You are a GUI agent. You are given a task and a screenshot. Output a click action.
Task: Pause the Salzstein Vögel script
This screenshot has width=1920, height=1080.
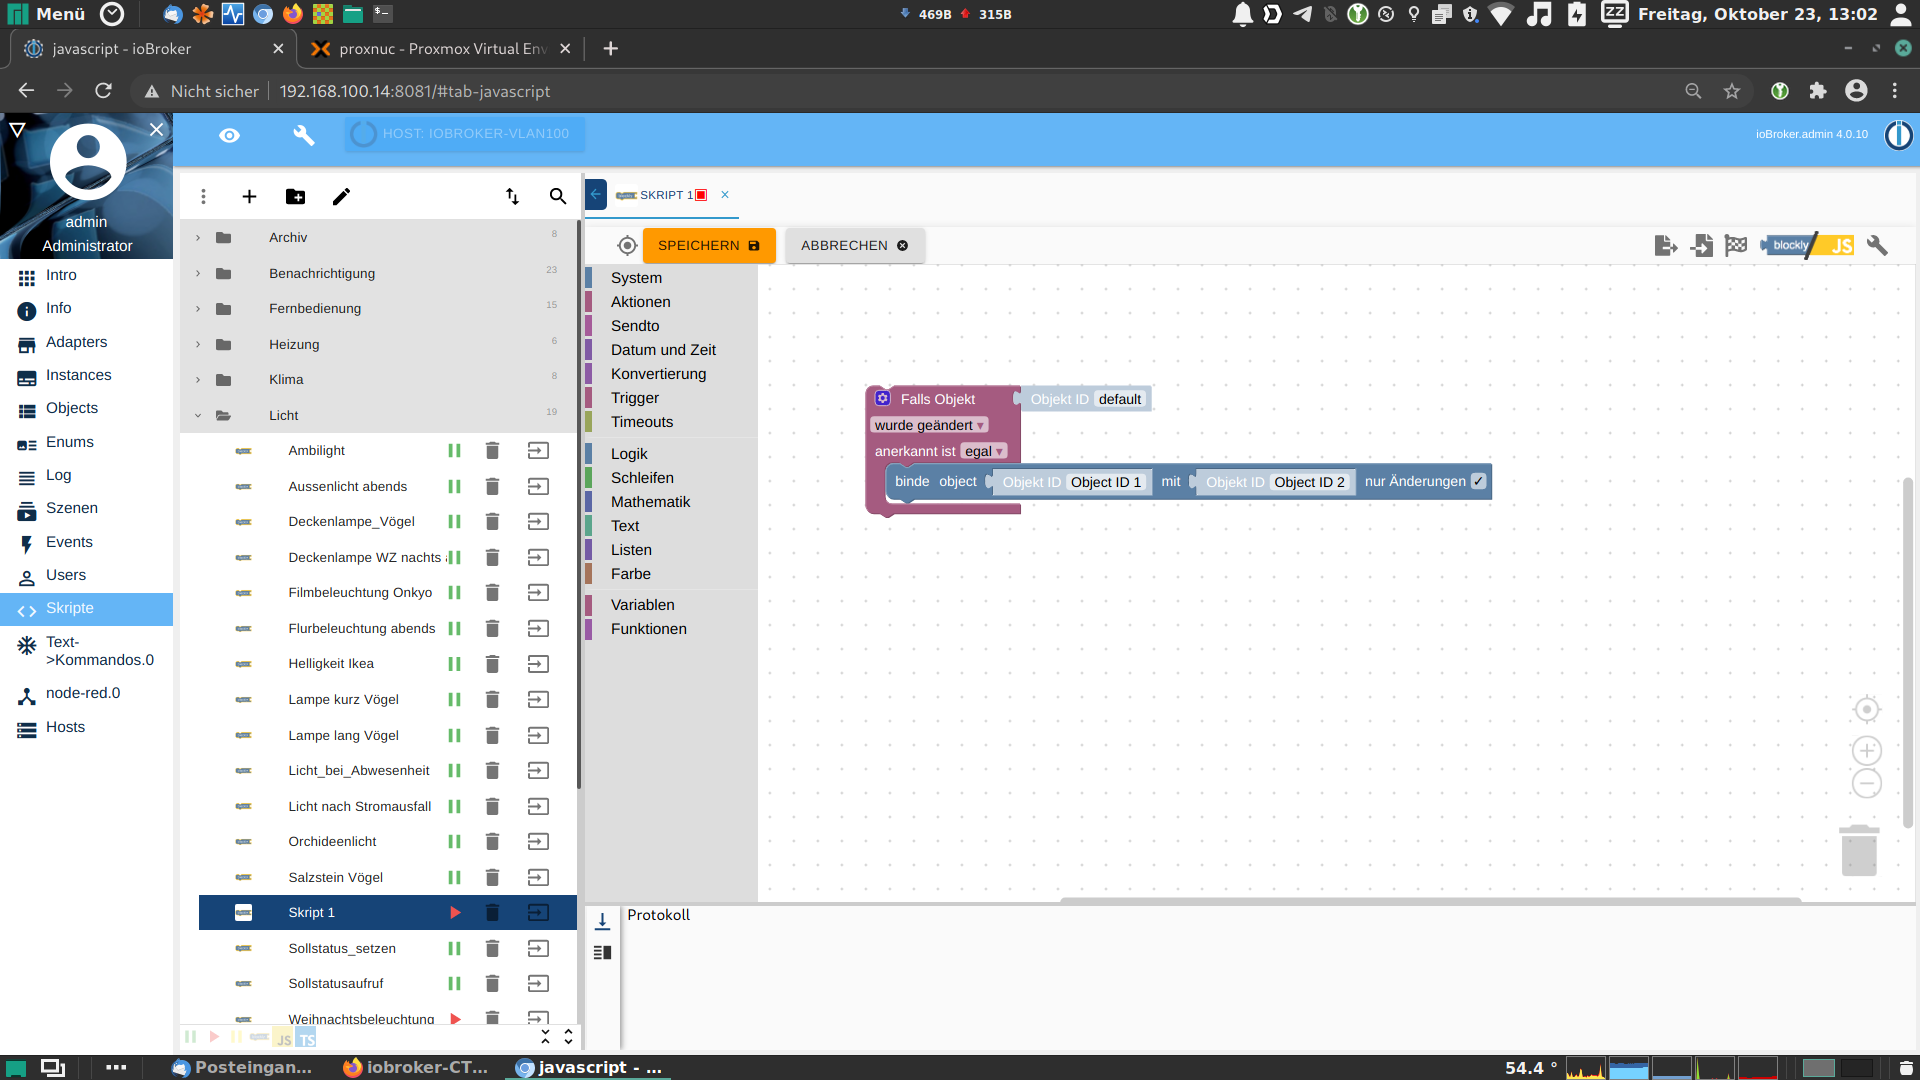[x=454, y=878]
